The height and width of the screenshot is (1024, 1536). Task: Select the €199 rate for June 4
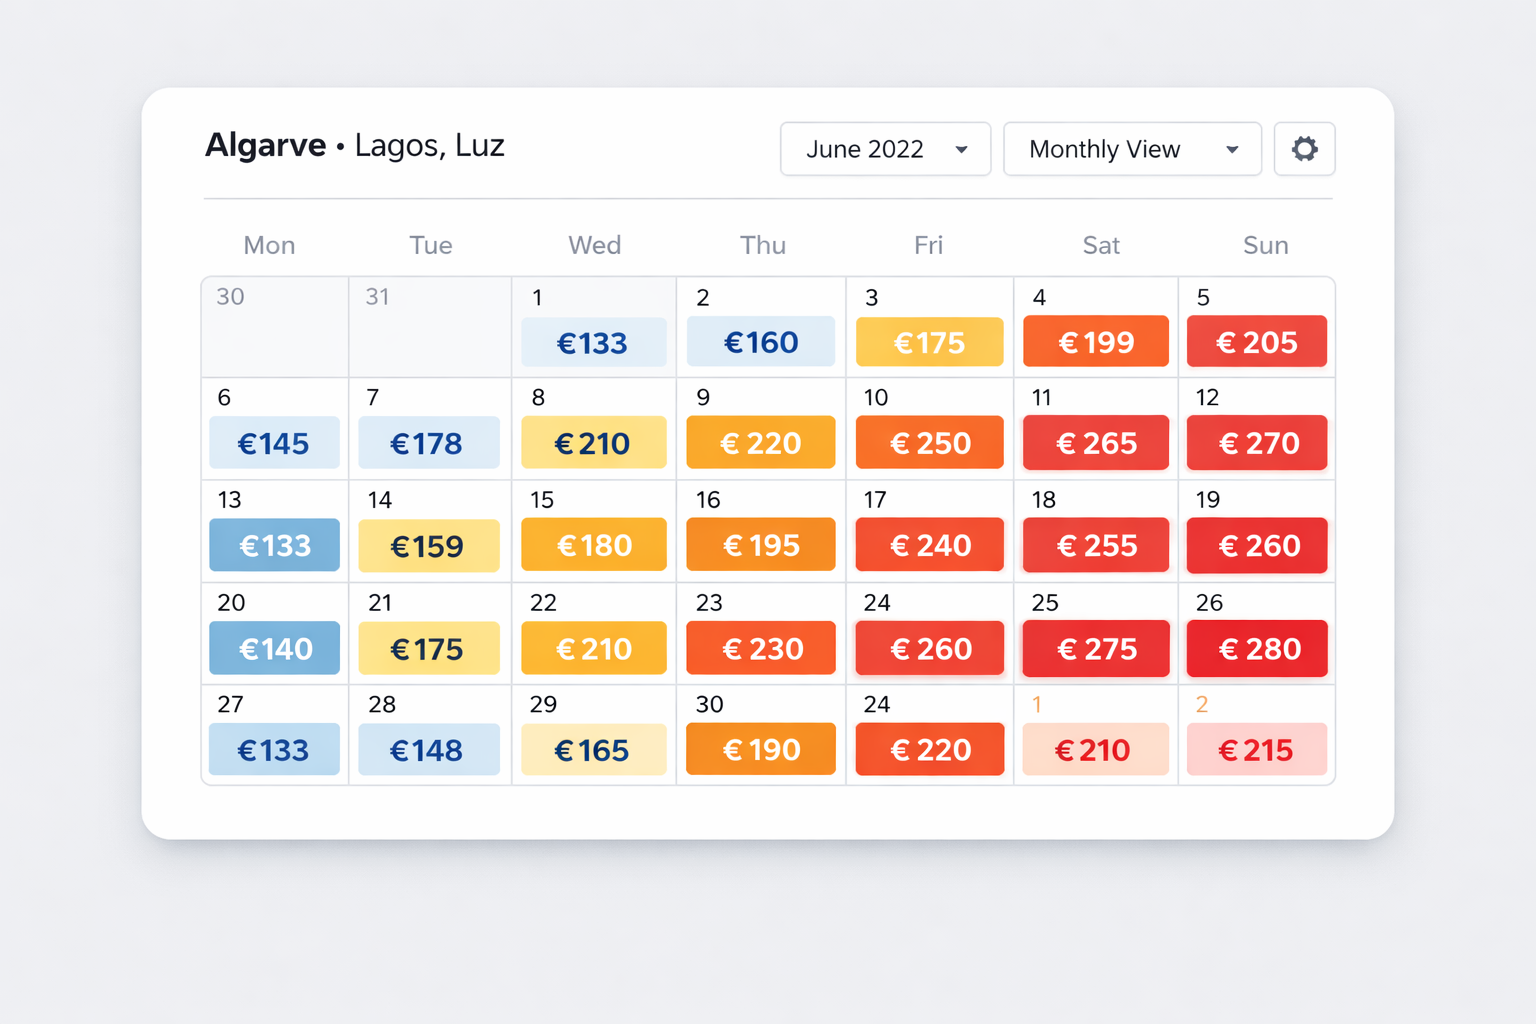[x=1096, y=342]
